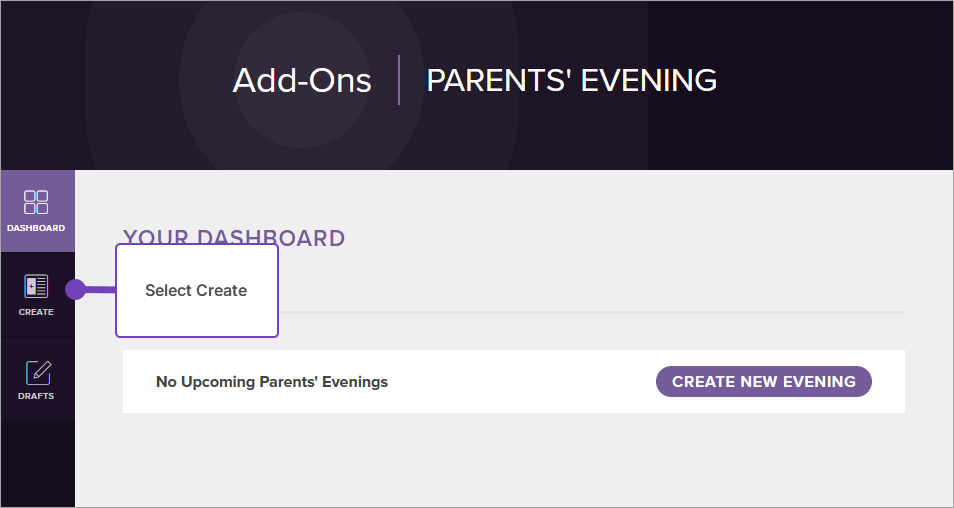Open the Drafts pencil icon
Screen dimensions: 954x508
37,372
